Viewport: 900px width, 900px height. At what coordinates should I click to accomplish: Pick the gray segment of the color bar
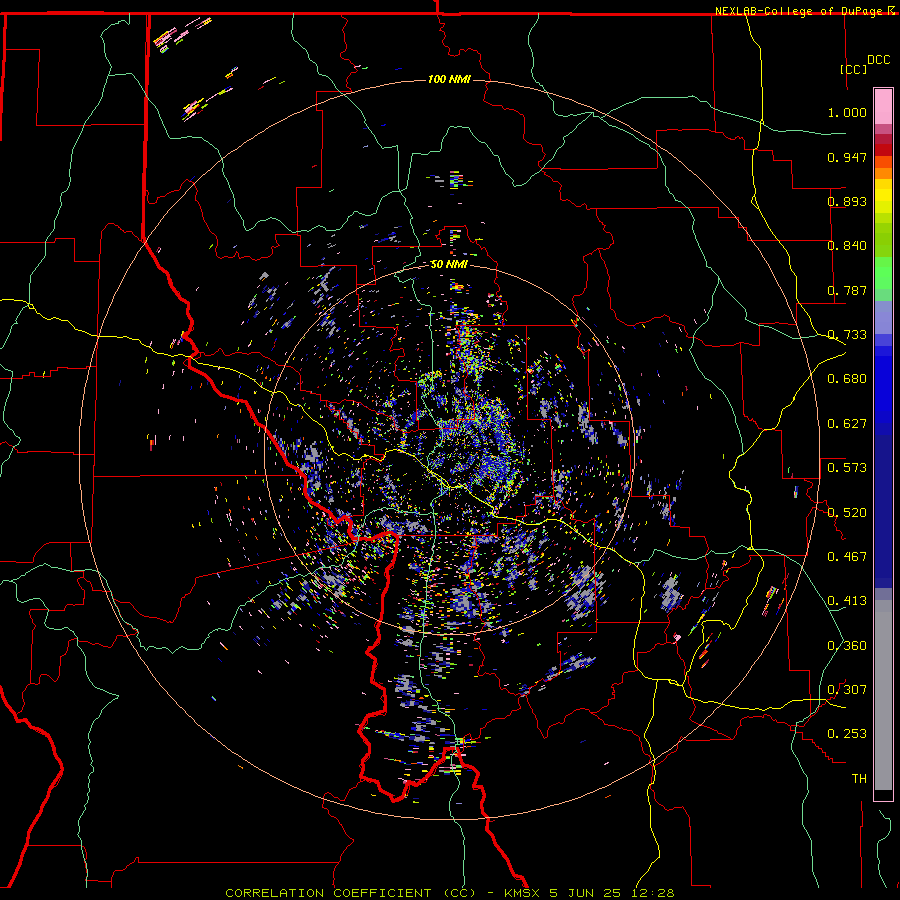[x=883, y=695]
